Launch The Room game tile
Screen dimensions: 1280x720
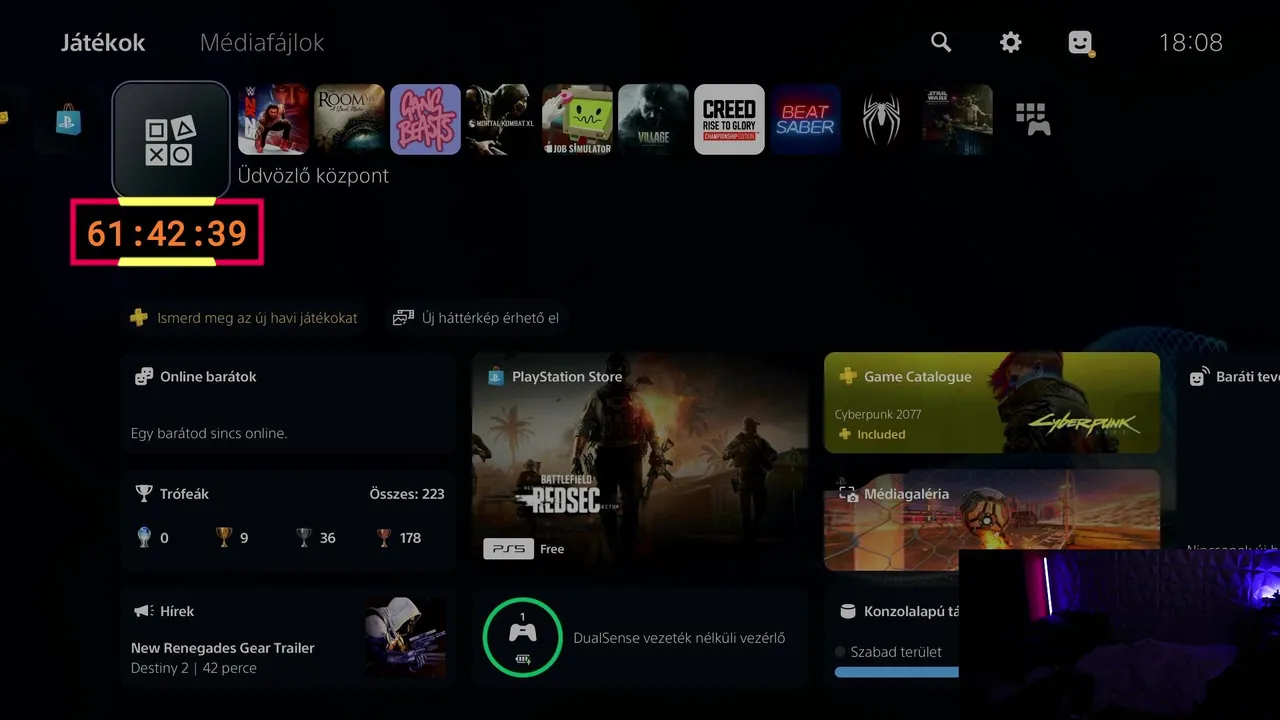point(350,119)
